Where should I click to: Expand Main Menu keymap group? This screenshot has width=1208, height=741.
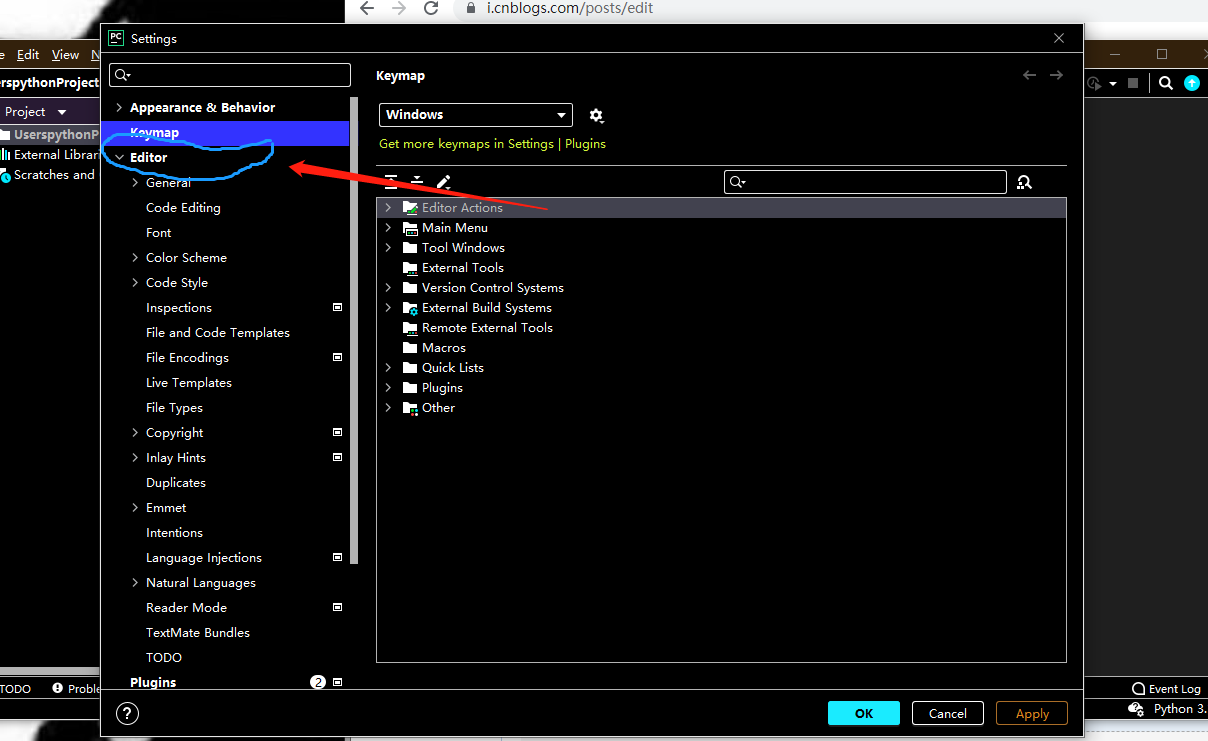click(x=388, y=227)
